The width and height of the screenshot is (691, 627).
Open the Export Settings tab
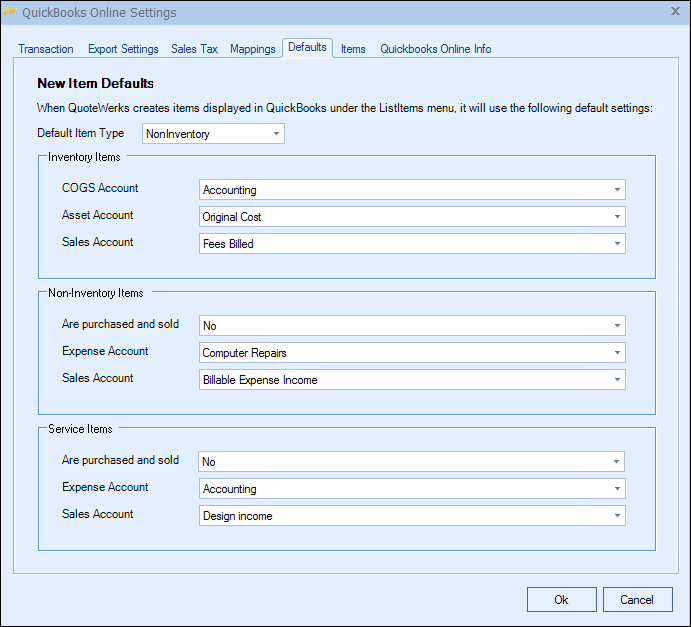tap(123, 49)
